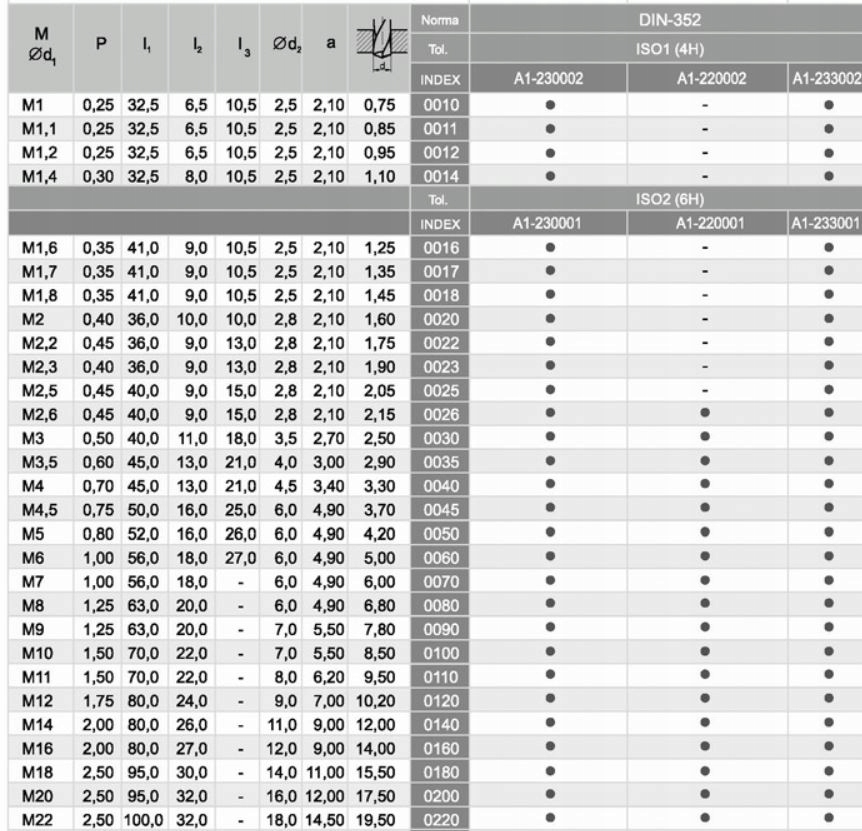Select index code A1-233001
This screenshot has height=831, width=862.
[825, 223]
